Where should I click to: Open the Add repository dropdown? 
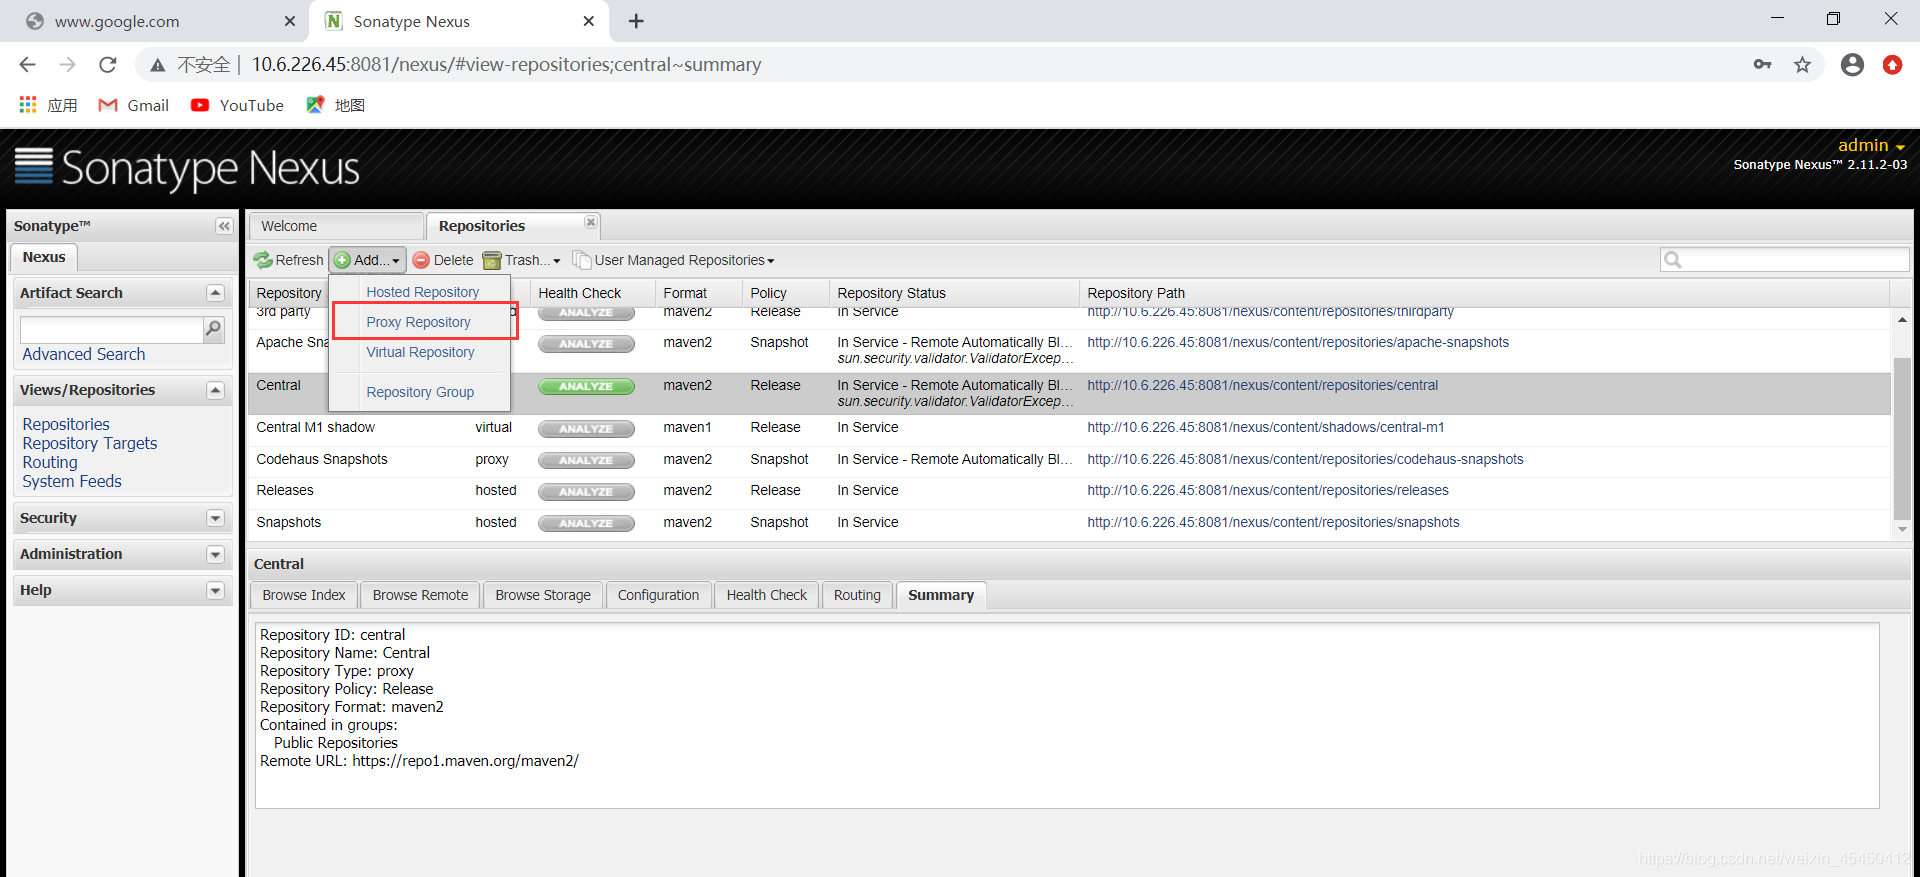pyautogui.click(x=367, y=260)
